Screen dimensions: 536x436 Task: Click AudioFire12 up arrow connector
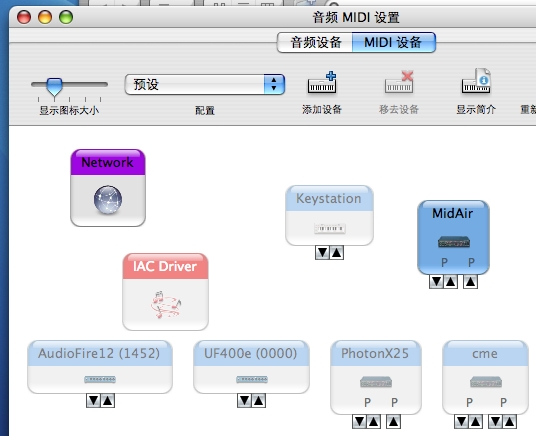(107, 400)
